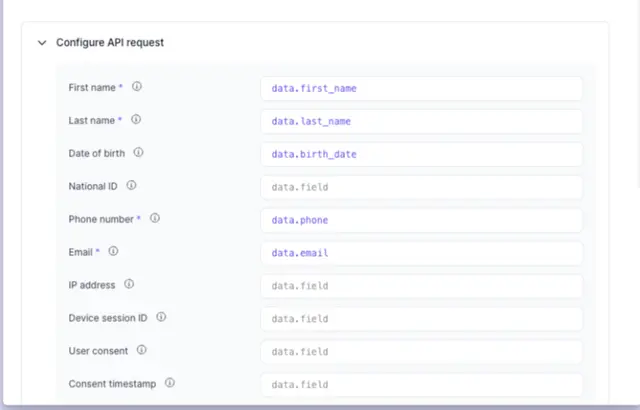
Task: Click the Email label text
Action: tap(80, 252)
